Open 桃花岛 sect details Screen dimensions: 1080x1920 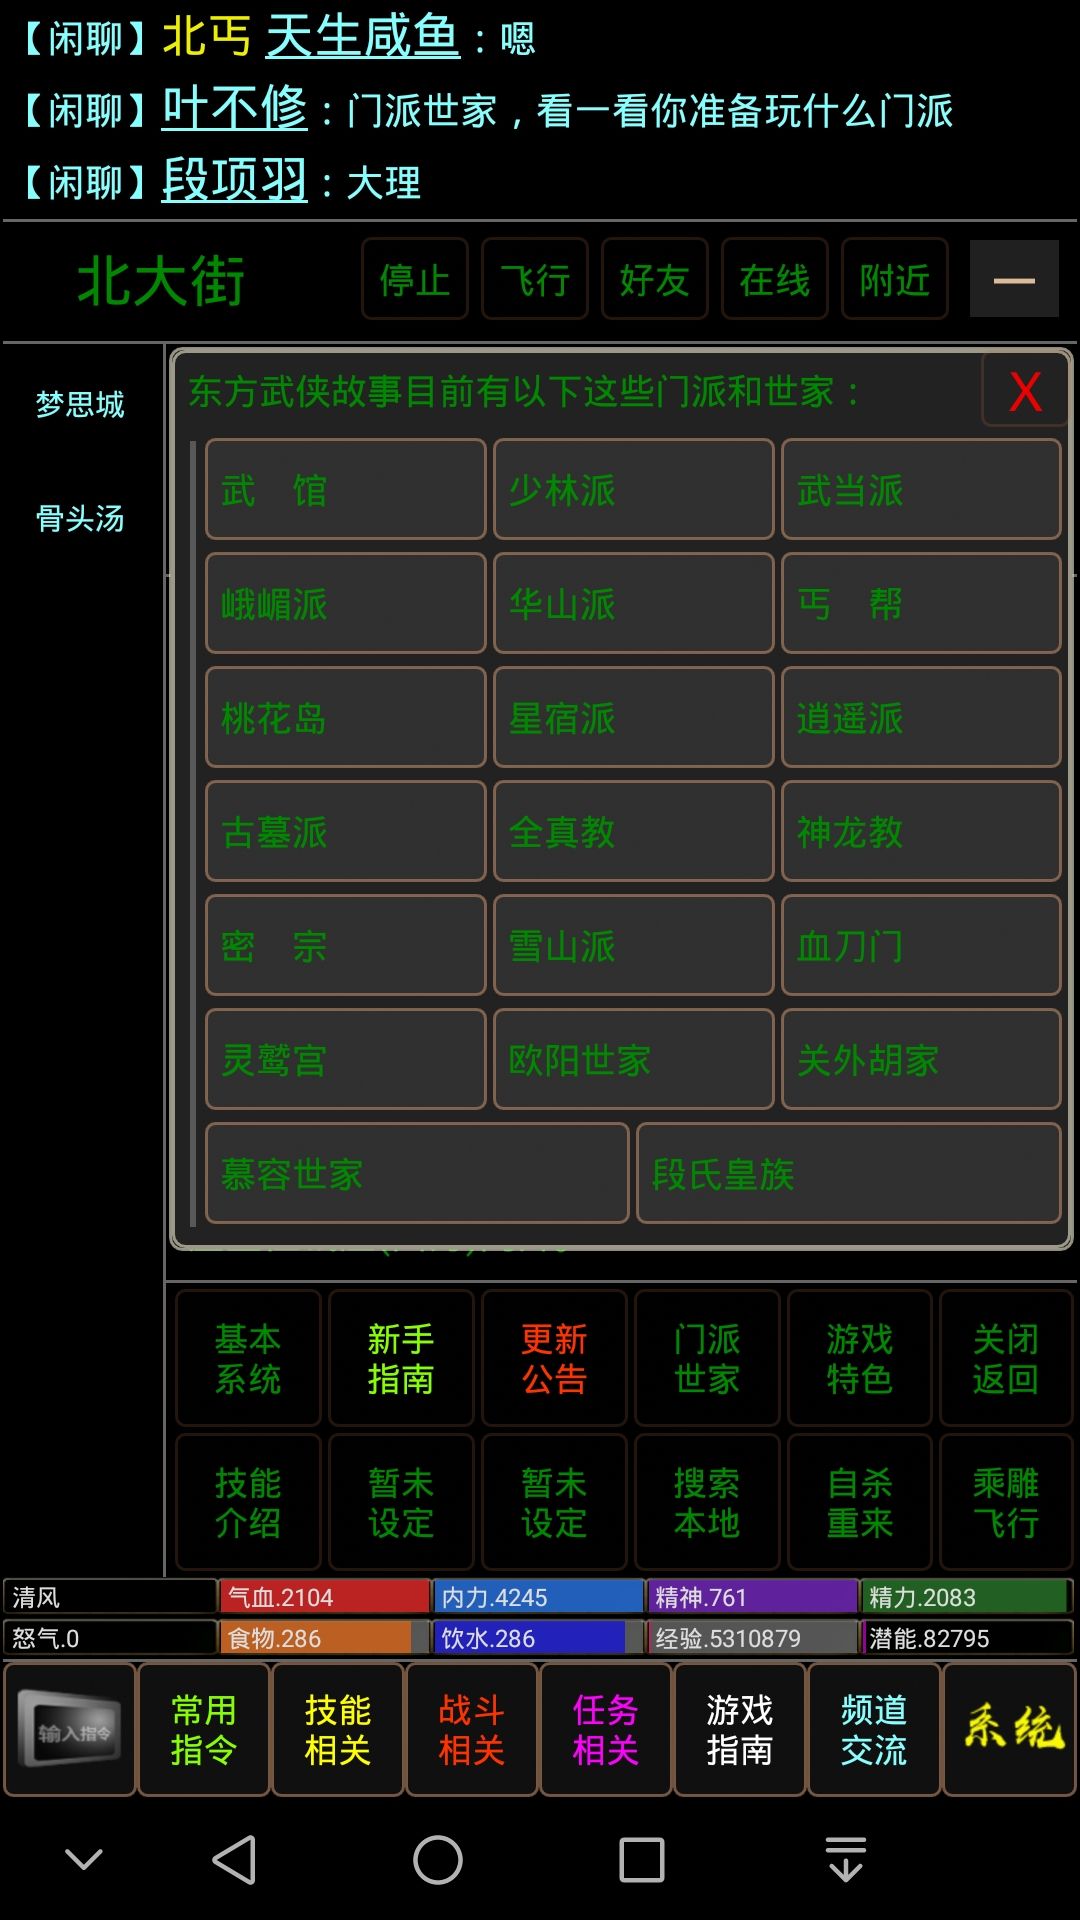click(346, 718)
